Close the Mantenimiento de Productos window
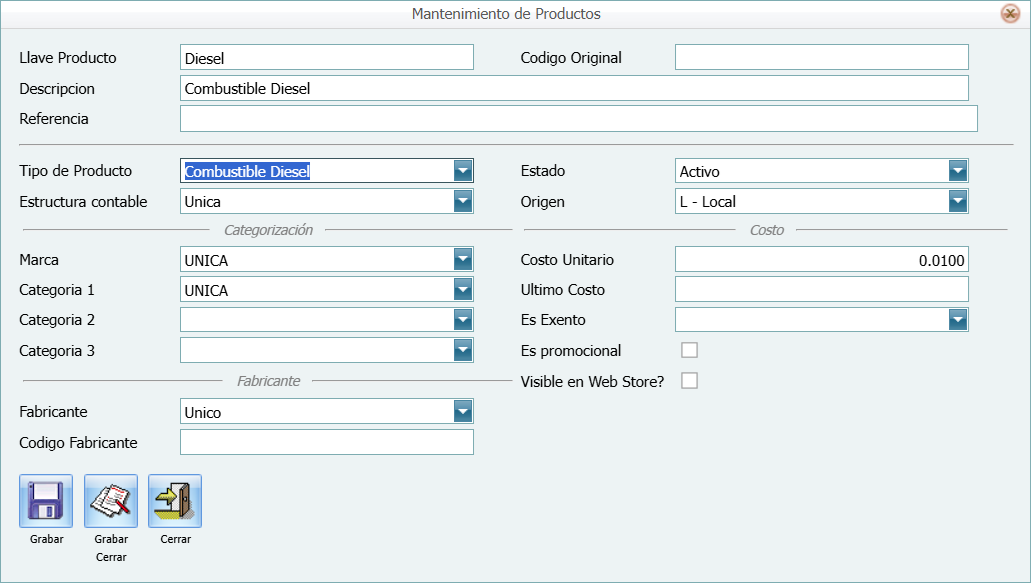This screenshot has height=583, width=1031. (1010, 14)
